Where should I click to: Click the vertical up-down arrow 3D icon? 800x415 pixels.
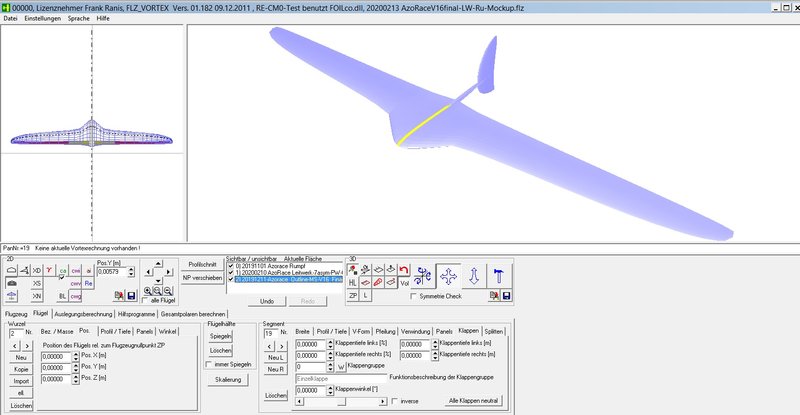point(476,276)
